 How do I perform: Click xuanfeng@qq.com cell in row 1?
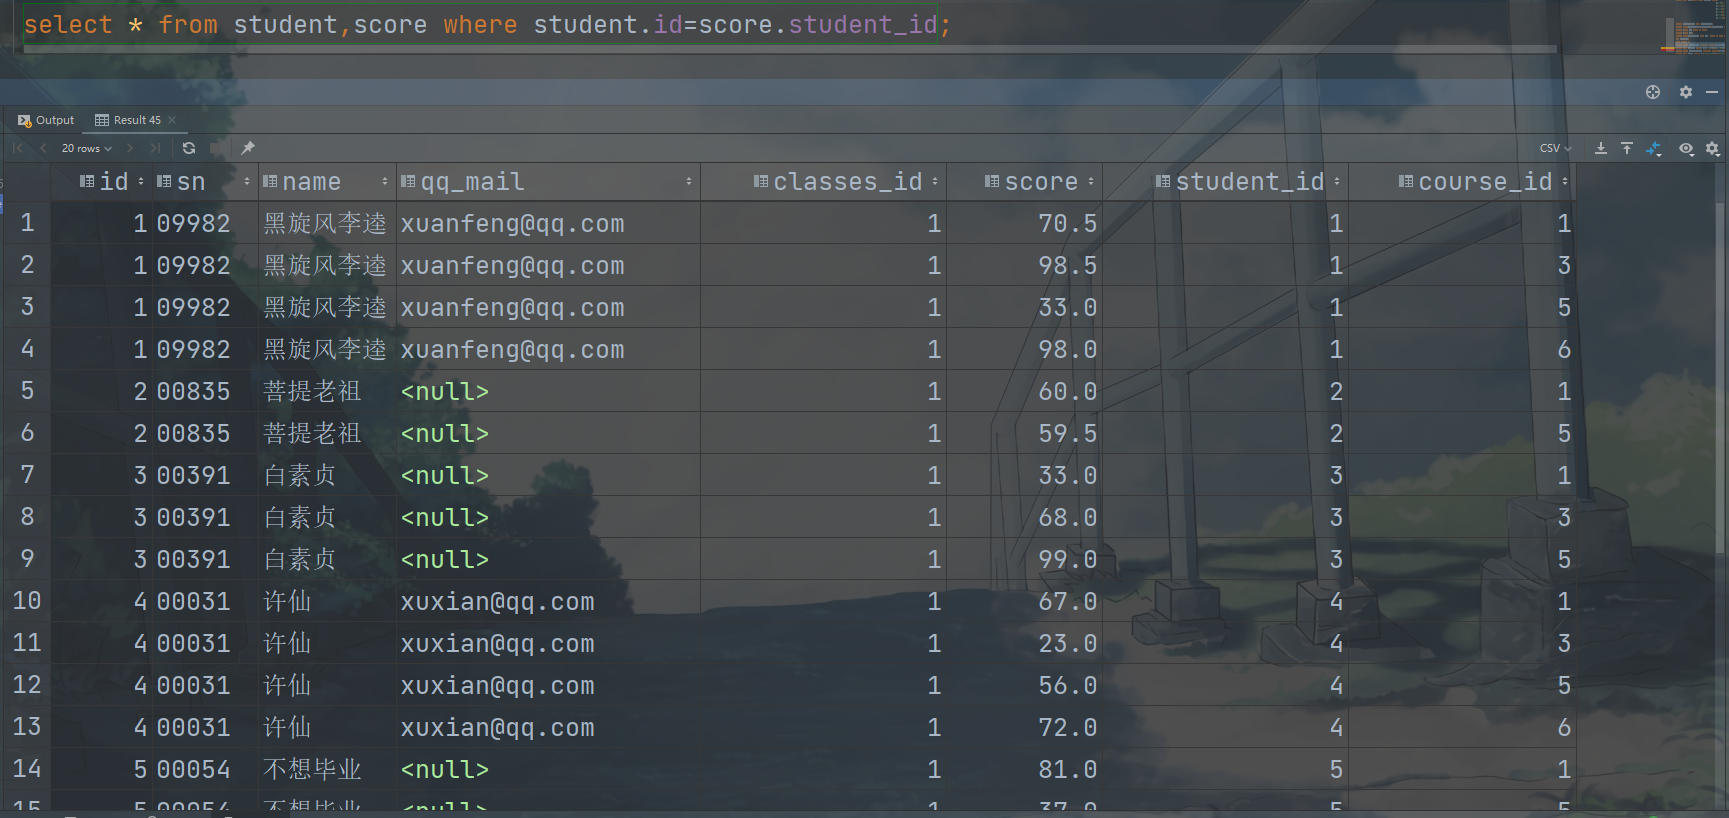click(x=548, y=223)
